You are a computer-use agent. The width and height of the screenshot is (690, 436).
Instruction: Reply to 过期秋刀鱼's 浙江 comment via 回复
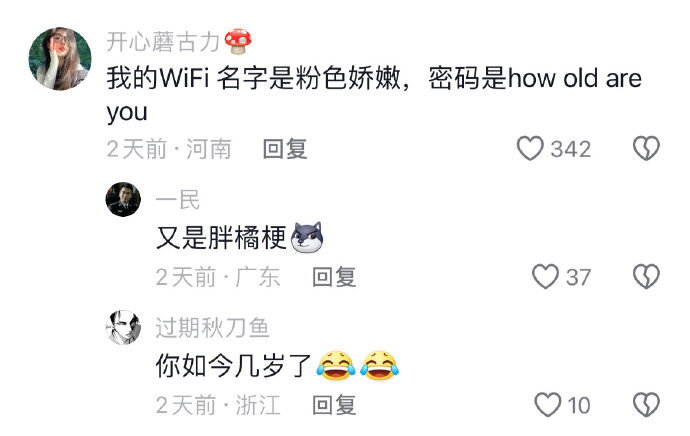point(334,405)
